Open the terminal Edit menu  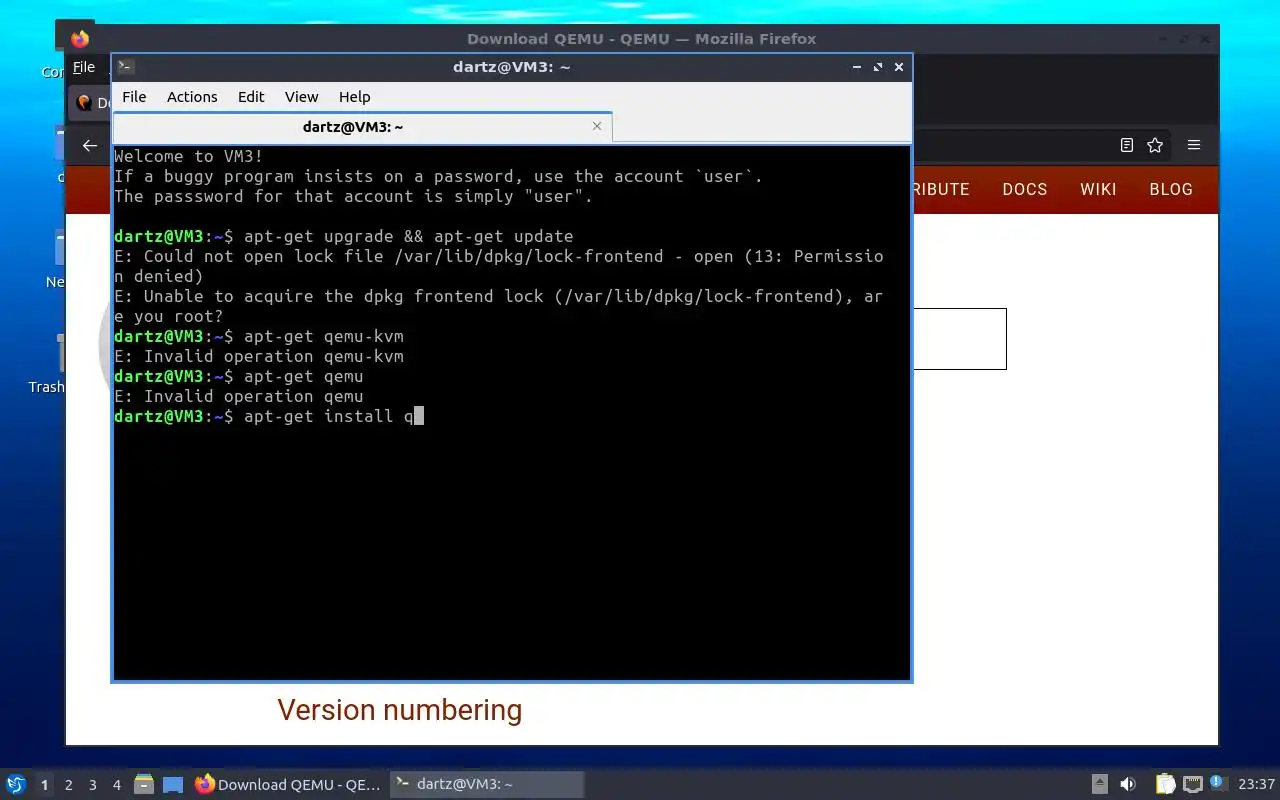(251, 97)
